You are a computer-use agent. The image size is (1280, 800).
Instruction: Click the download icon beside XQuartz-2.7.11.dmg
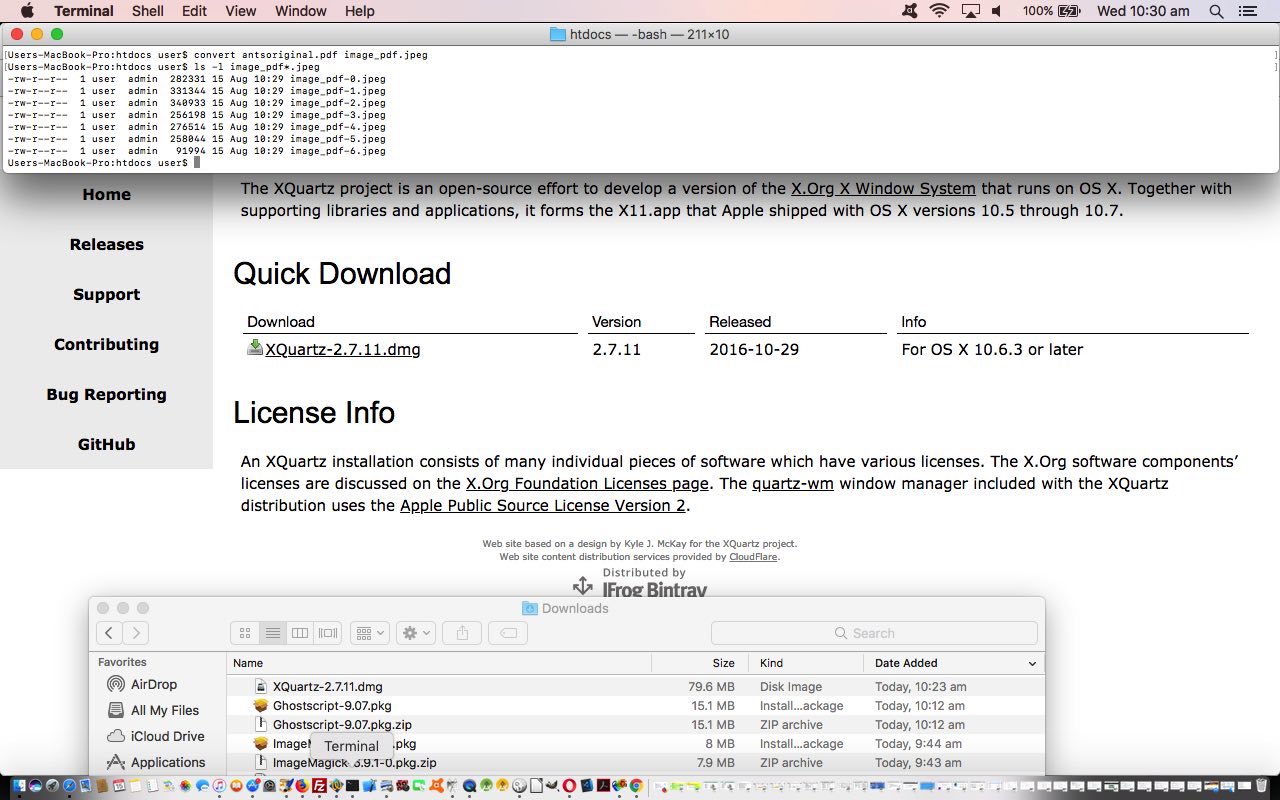(x=255, y=348)
